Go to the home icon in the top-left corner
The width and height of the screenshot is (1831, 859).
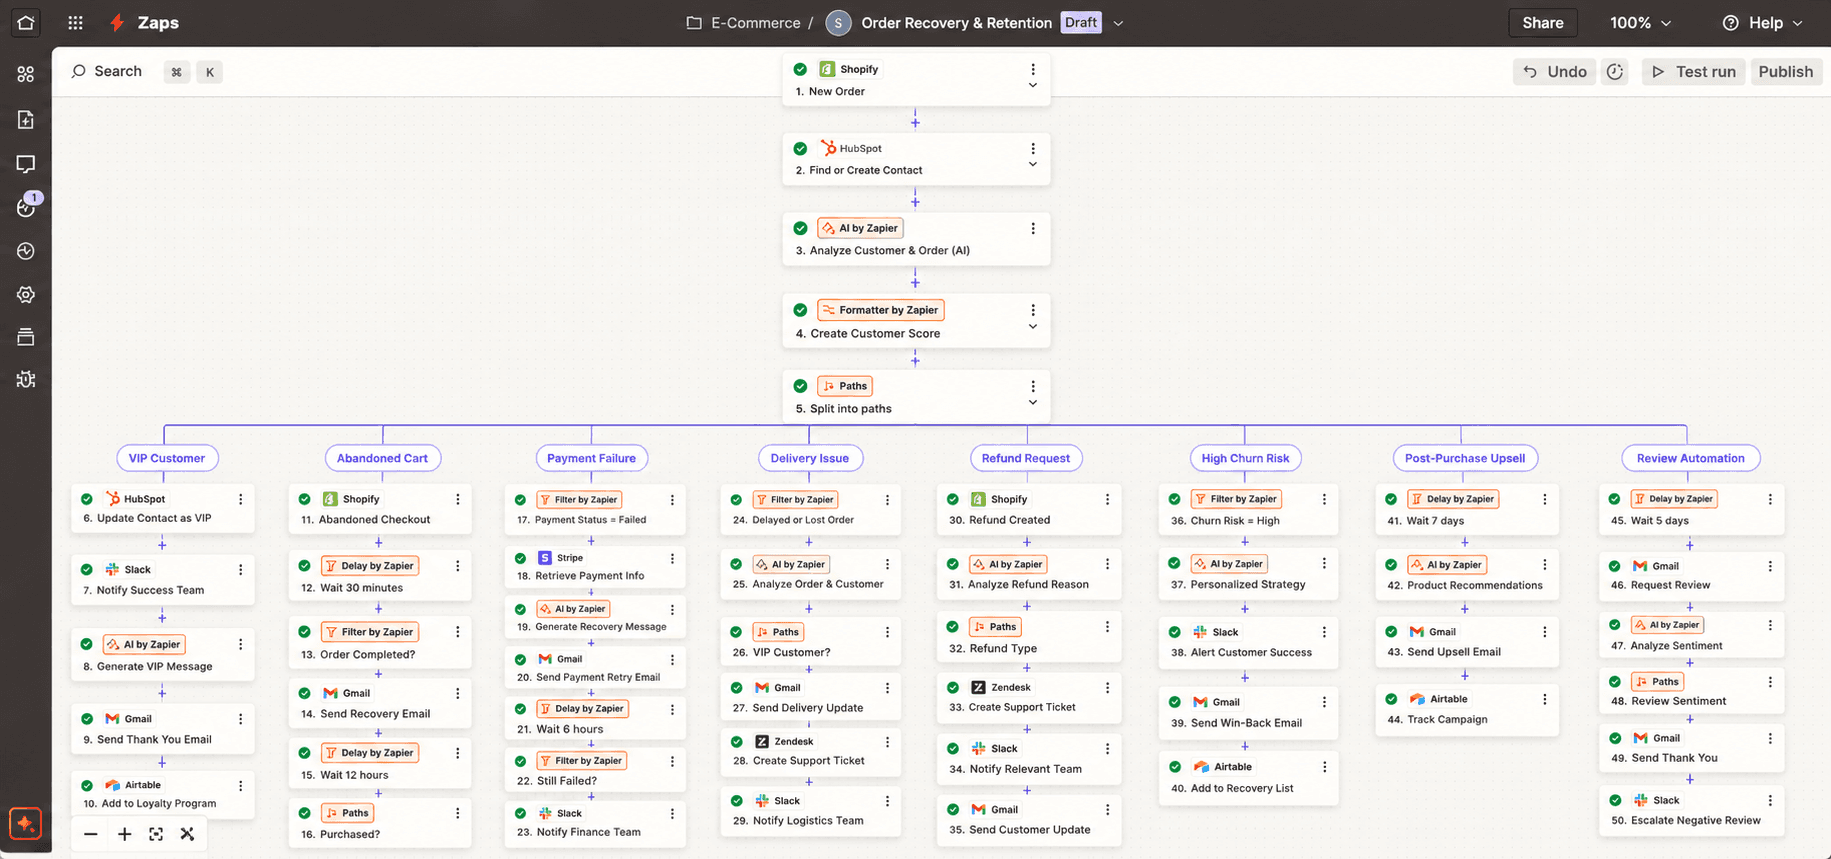point(25,22)
